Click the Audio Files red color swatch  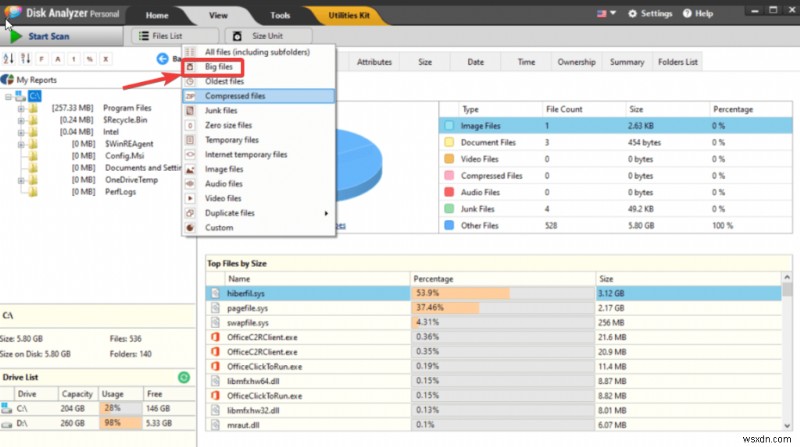point(449,192)
